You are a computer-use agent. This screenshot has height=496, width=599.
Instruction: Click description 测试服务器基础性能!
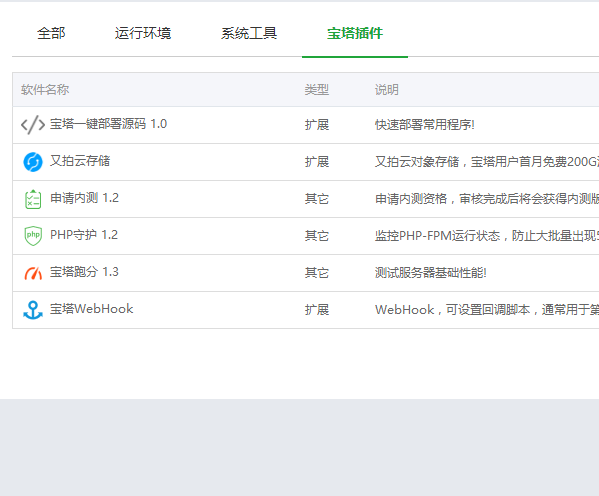coord(431,273)
